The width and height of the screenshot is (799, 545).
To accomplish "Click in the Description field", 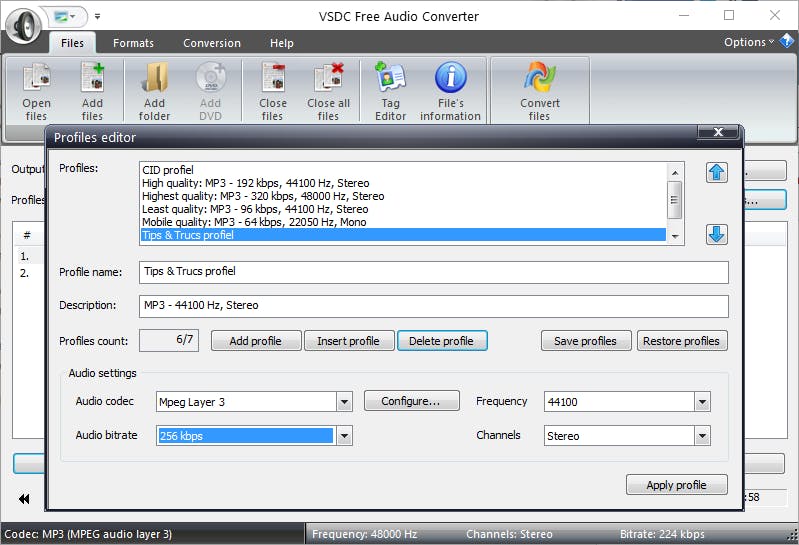I will [x=434, y=306].
